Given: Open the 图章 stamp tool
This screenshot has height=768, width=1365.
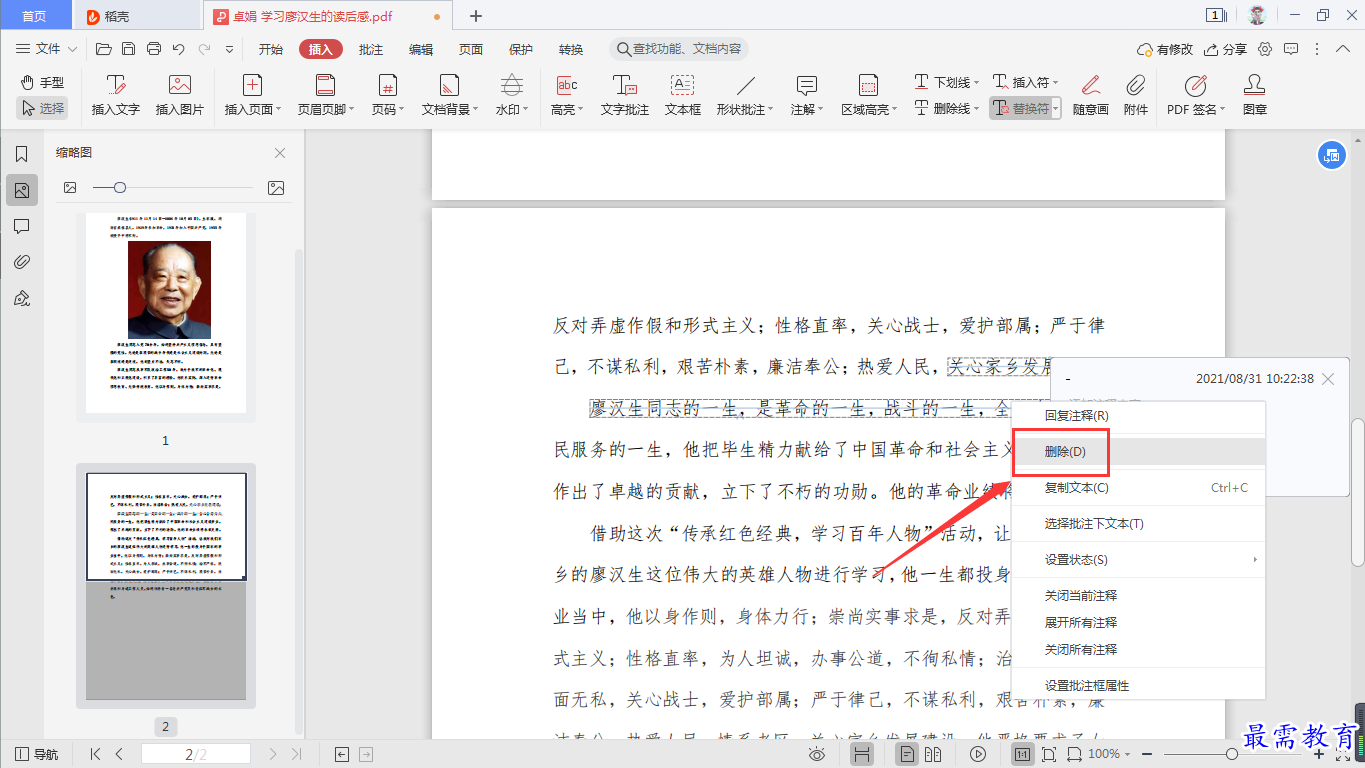Looking at the screenshot, I should tap(1255, 95).
